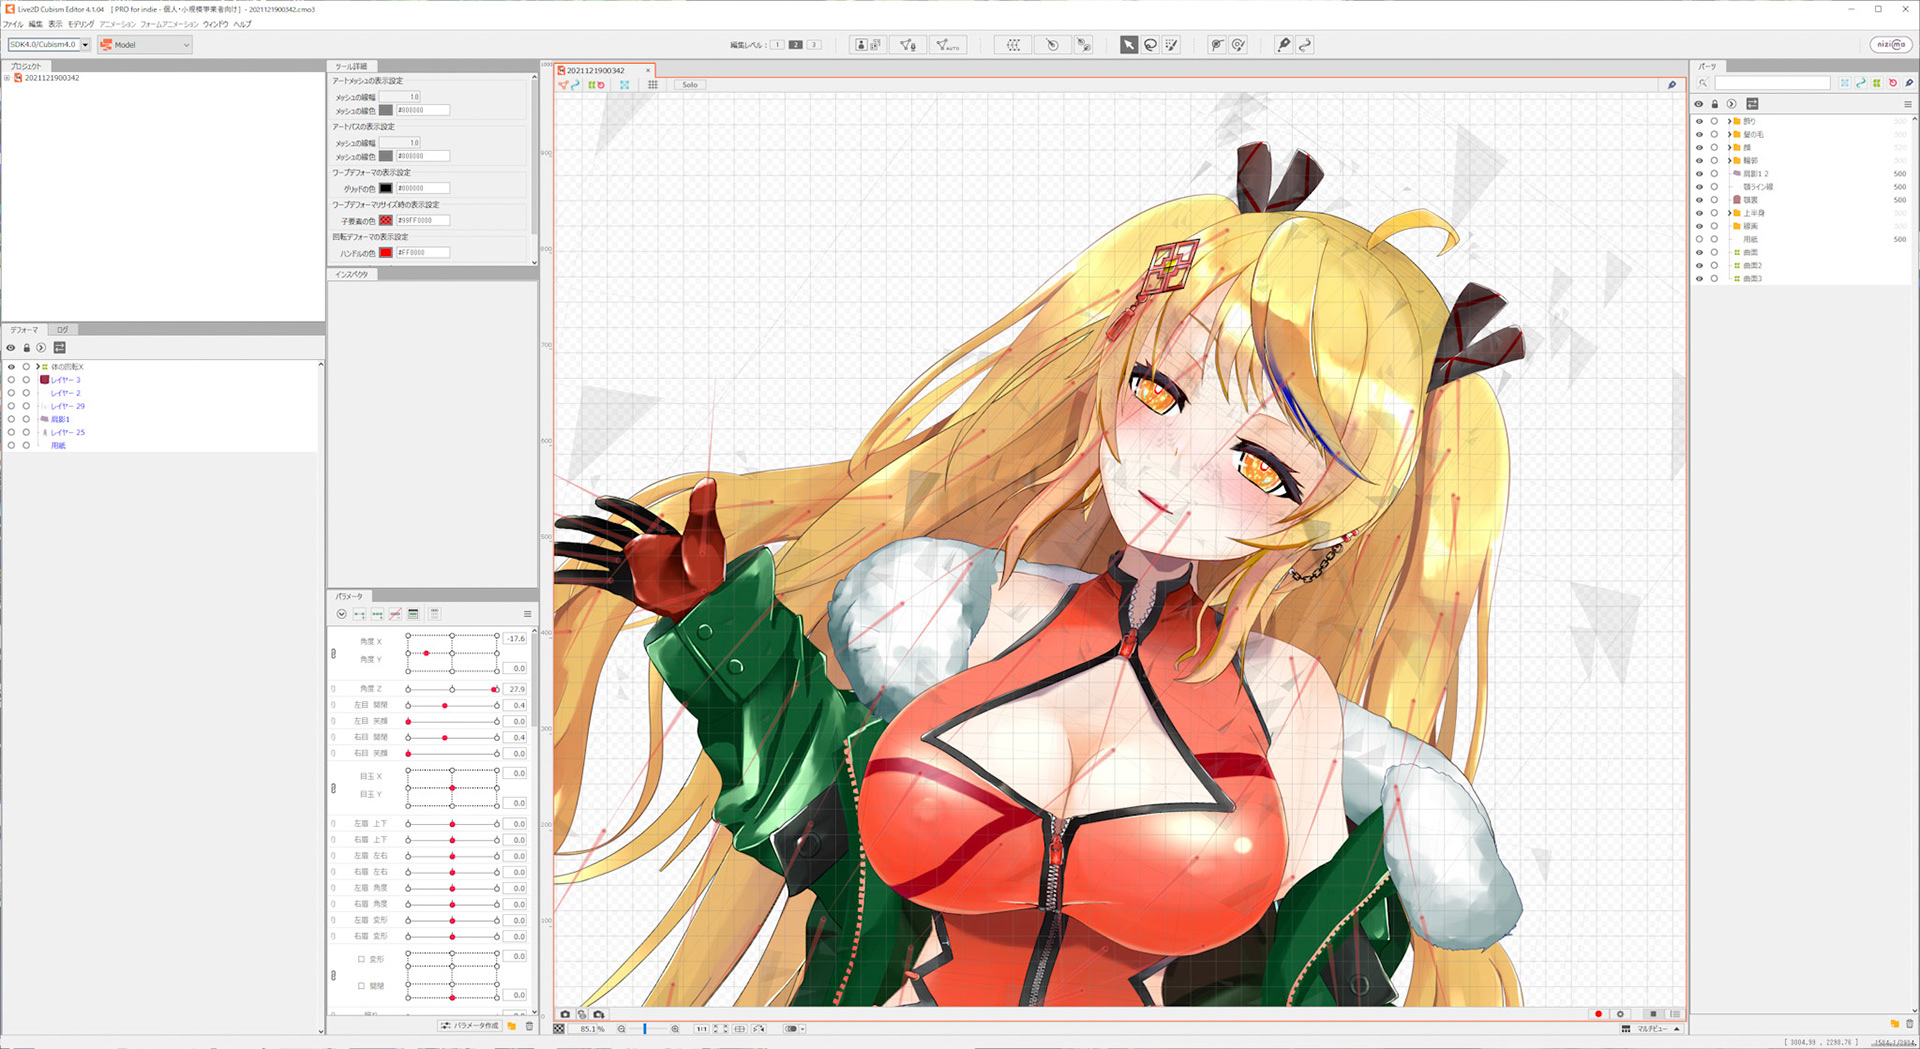Open the texture atlas editor icon
This screenshot has width=1920, height=1049.
(x=867, y=45)
